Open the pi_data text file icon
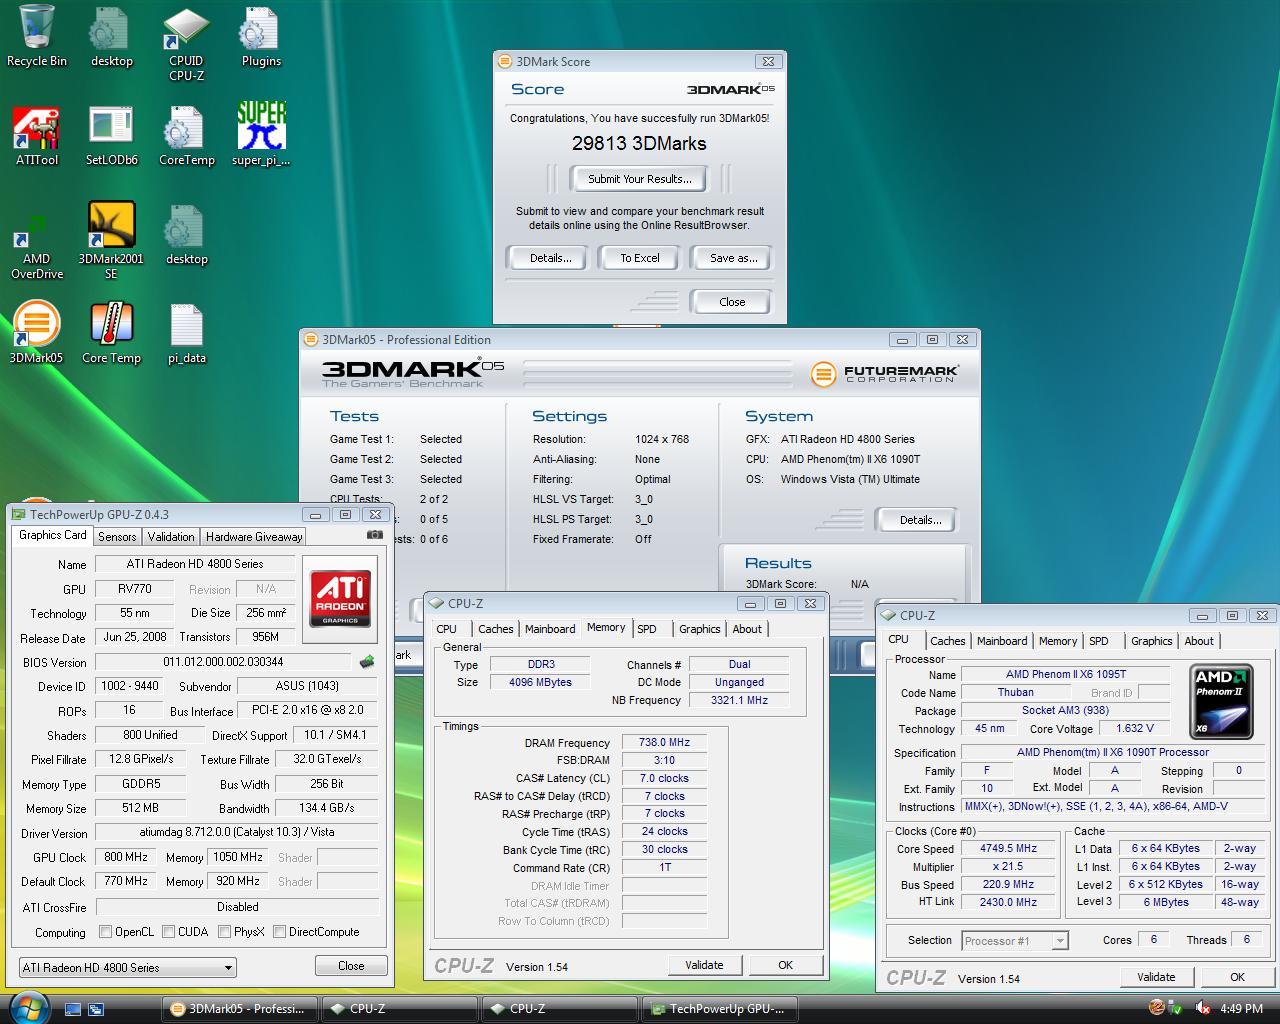 click(x=186, y=333)
